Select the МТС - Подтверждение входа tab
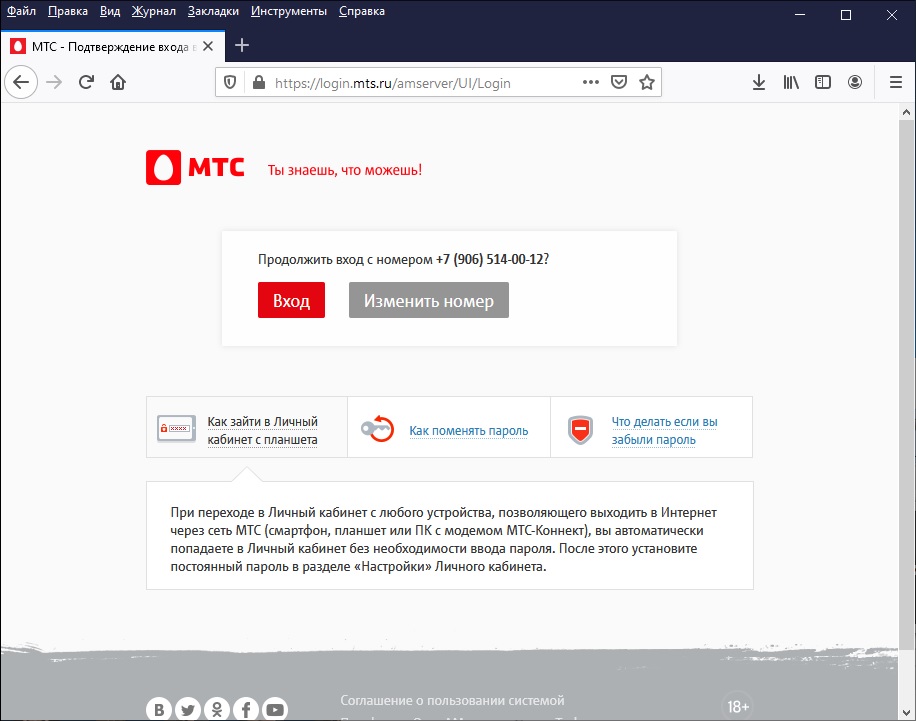This screenshot has width=916, height=721. [113, 46]
